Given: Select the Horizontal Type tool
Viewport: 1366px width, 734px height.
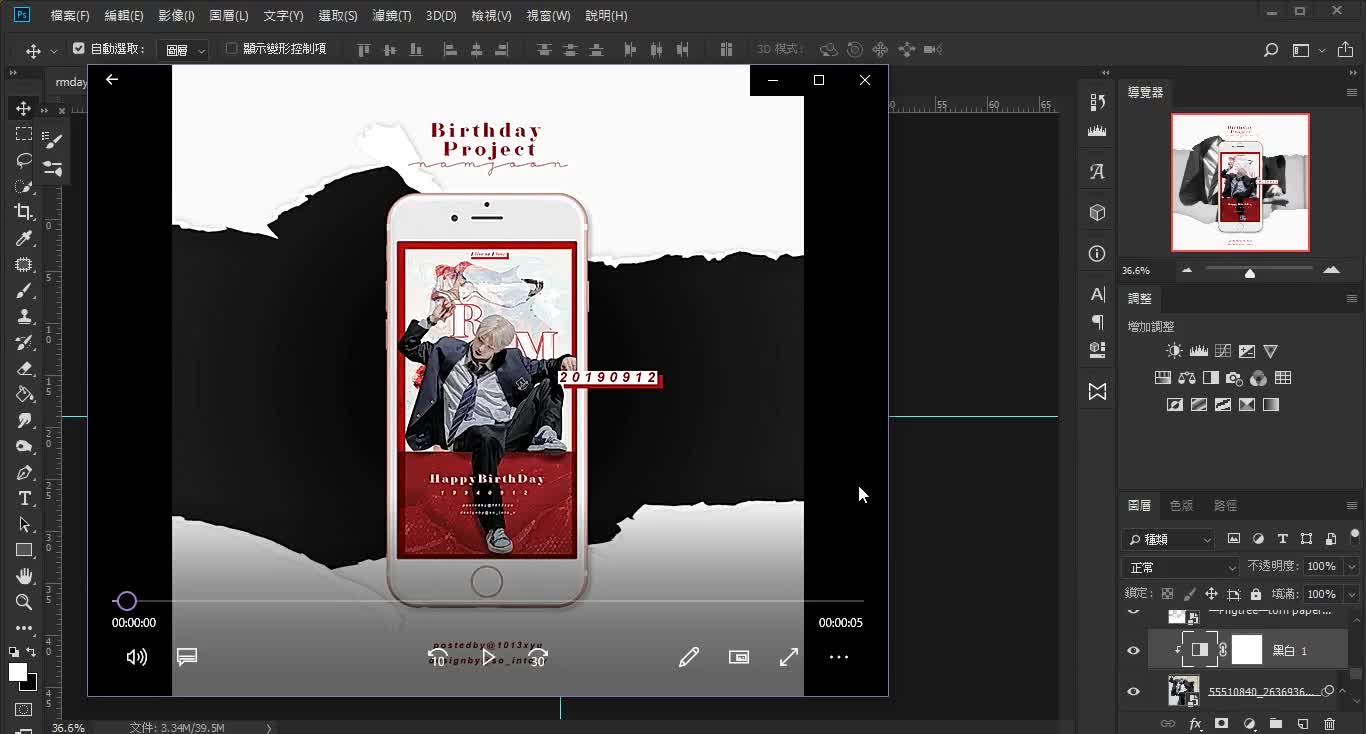Looking at the screenshot, I should point(24,498).
